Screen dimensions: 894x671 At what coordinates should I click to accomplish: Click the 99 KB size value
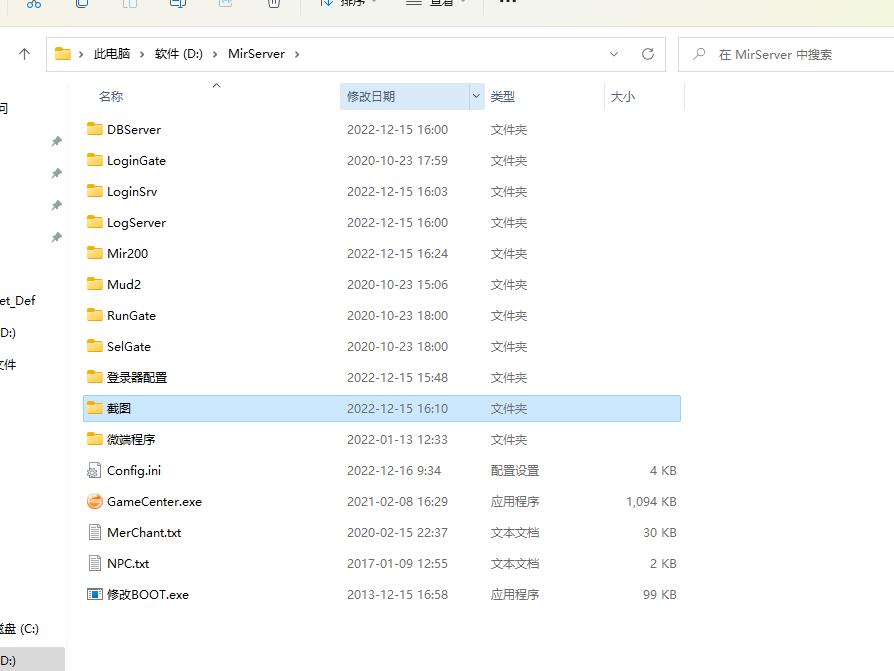pyautogui.click(x=660, y=594)
